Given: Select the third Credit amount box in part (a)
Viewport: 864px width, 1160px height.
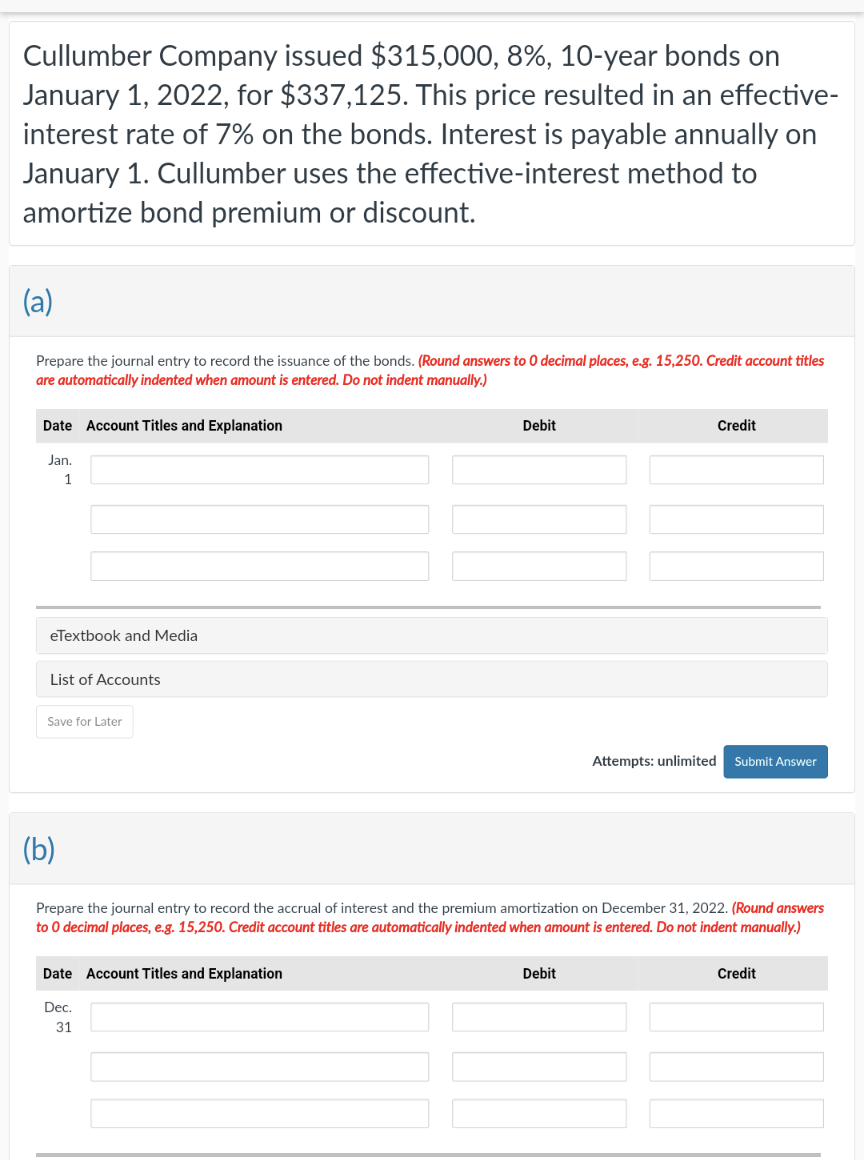Looking at the screenshot, I should click(736, 565).
